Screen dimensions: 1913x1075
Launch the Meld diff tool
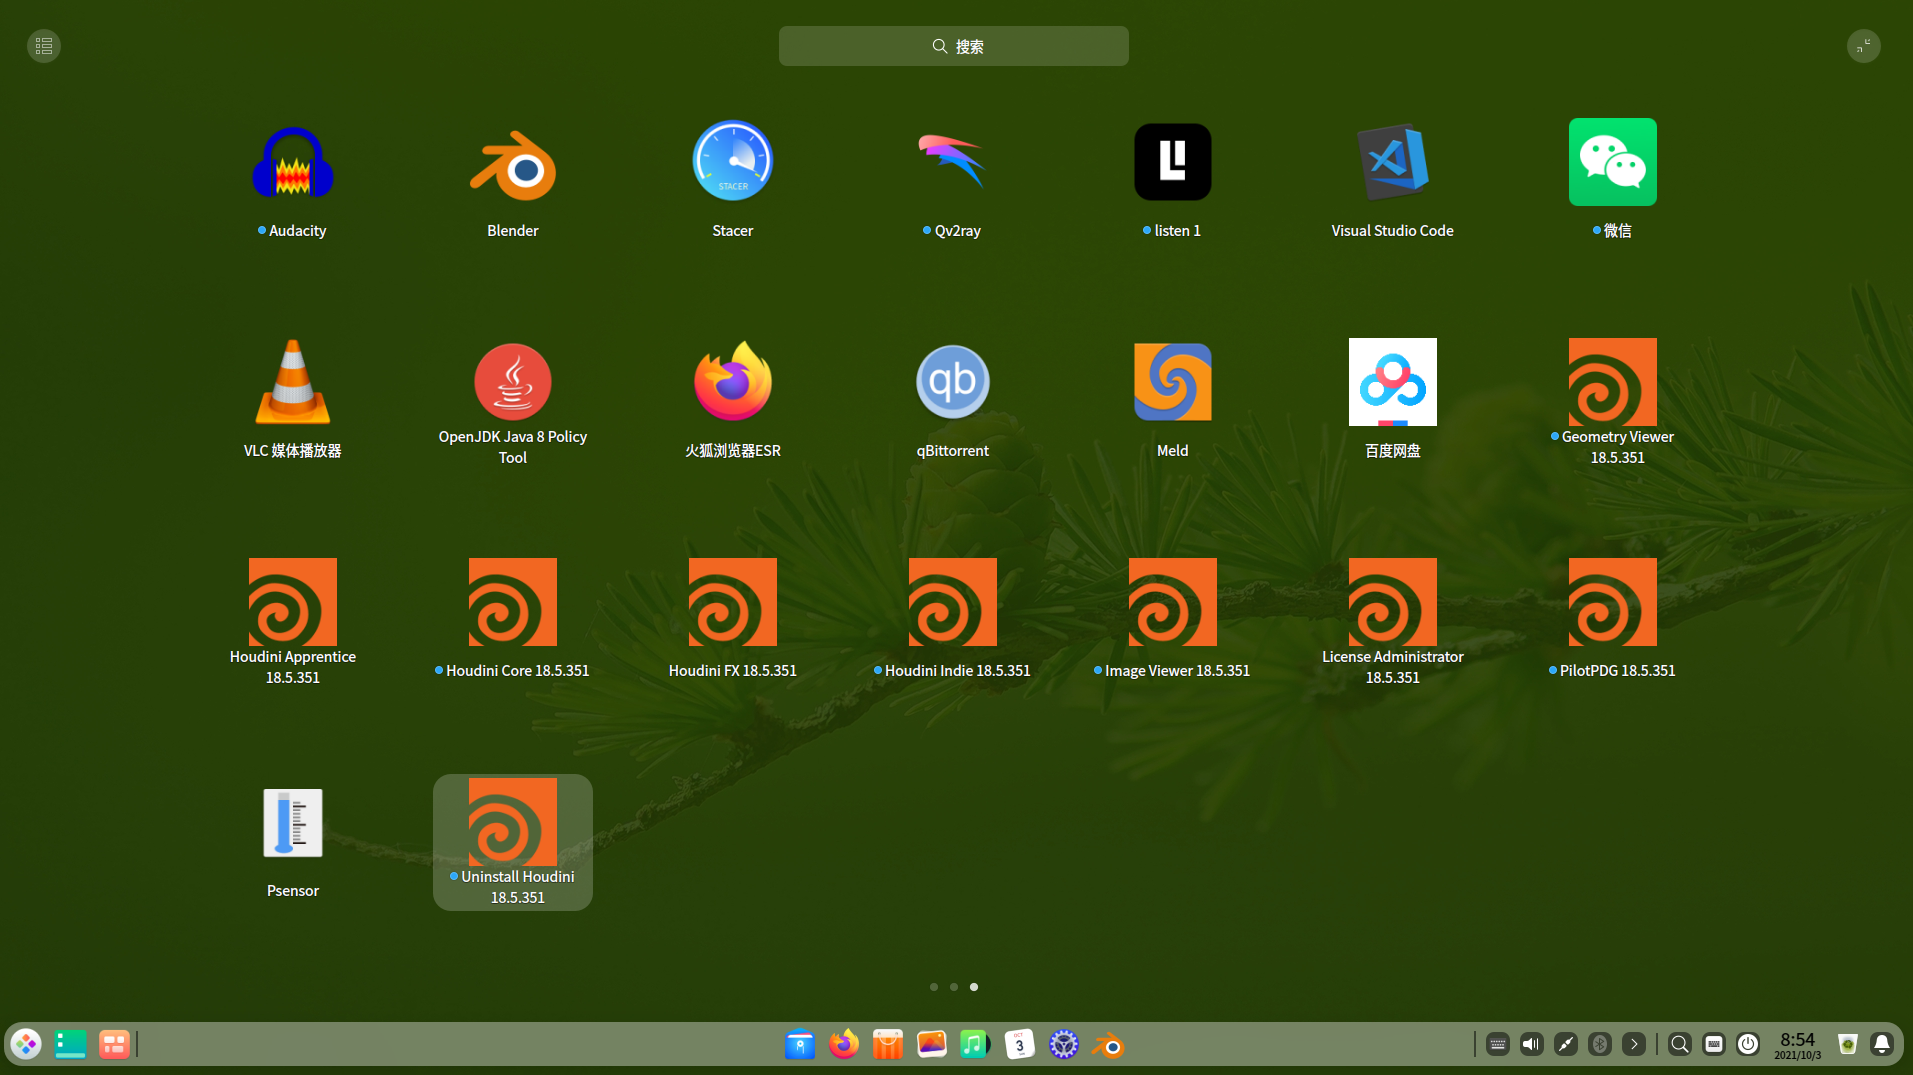[1172, 382]
